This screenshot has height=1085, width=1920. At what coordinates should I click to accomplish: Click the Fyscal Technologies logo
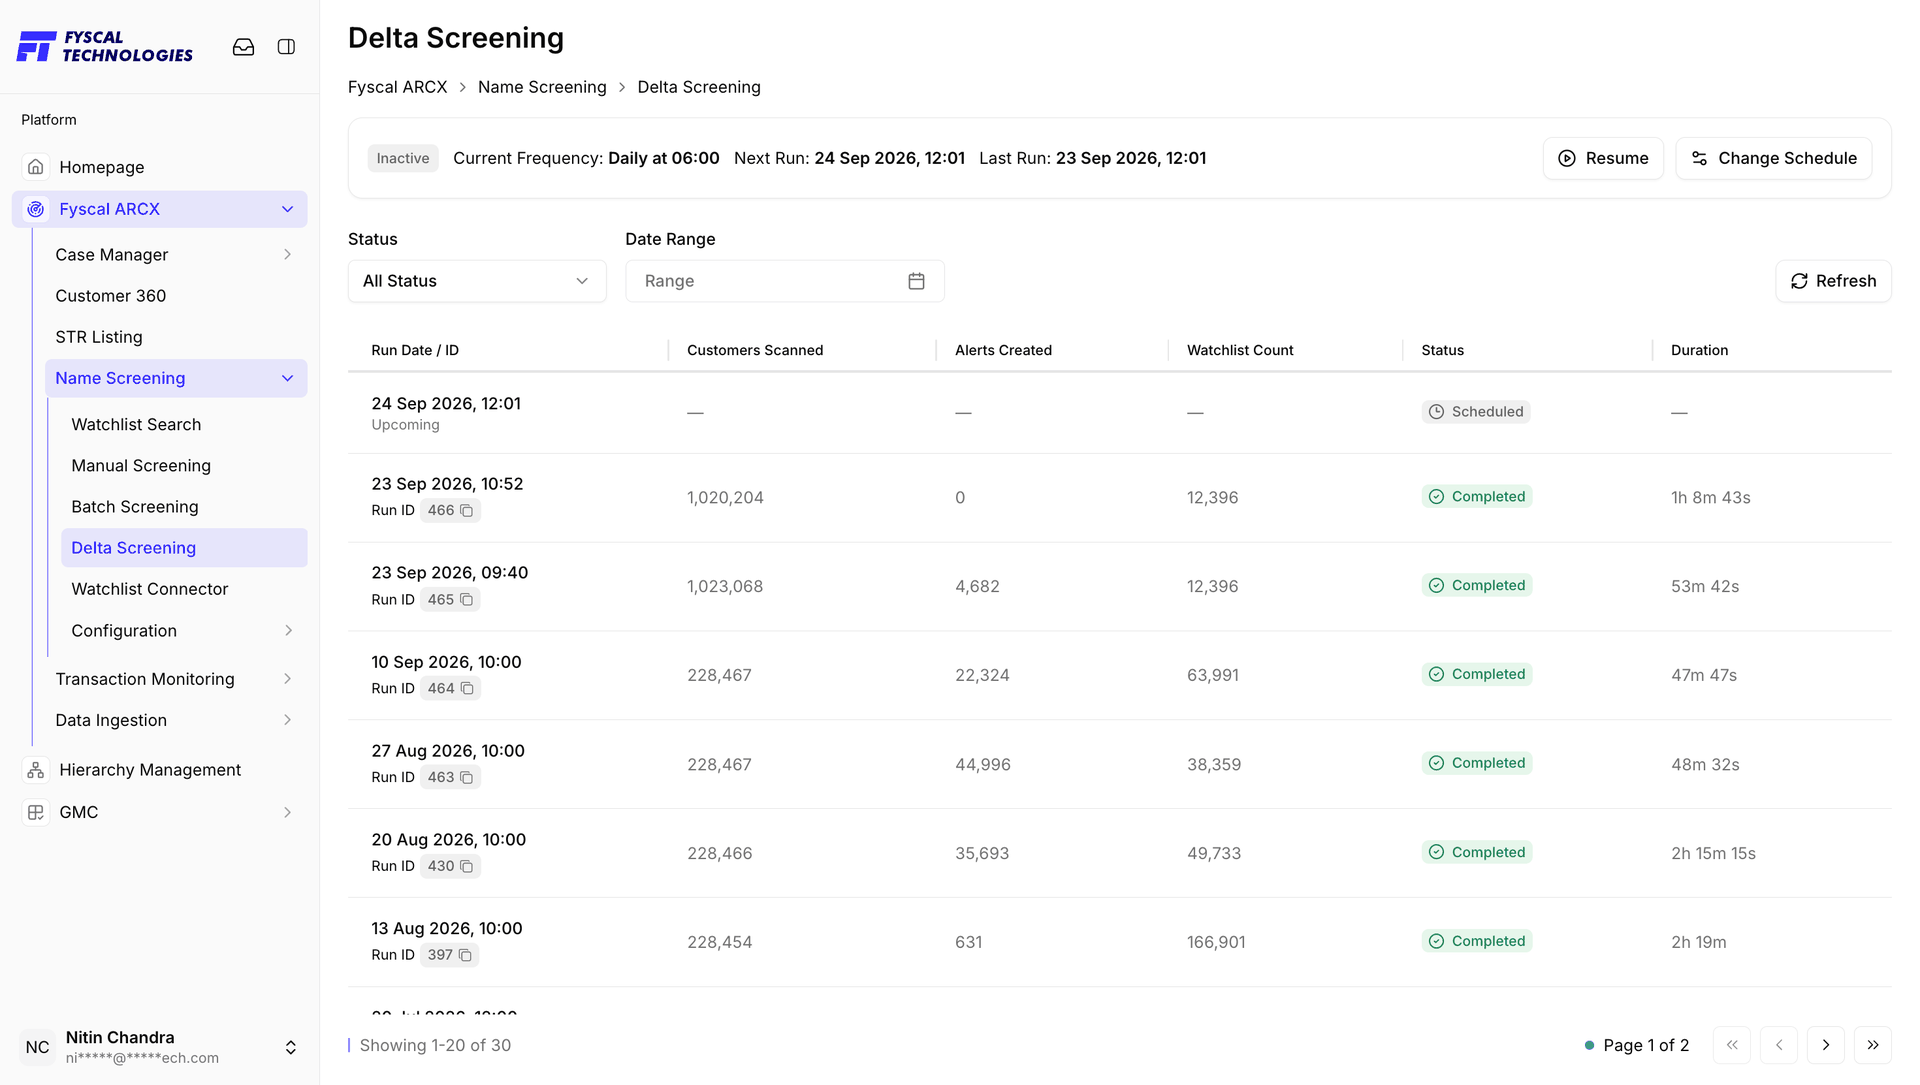pos(105,46)
